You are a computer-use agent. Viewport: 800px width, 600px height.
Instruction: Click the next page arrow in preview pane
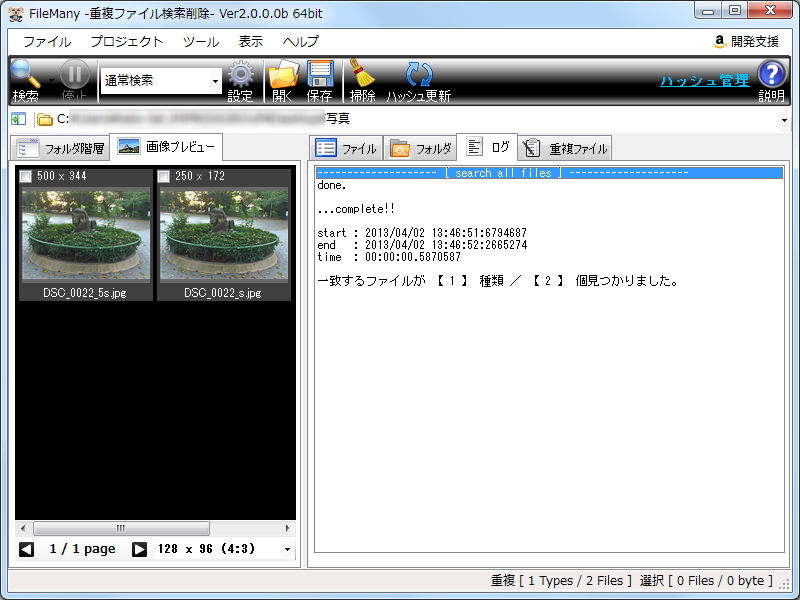pyautogui.click(x=137, y=548)
